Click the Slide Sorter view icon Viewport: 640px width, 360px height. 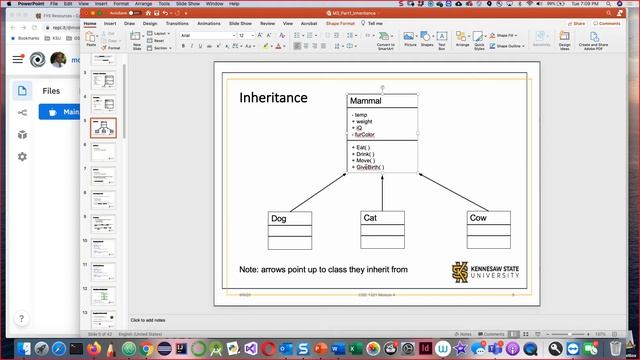click(526, 334)
